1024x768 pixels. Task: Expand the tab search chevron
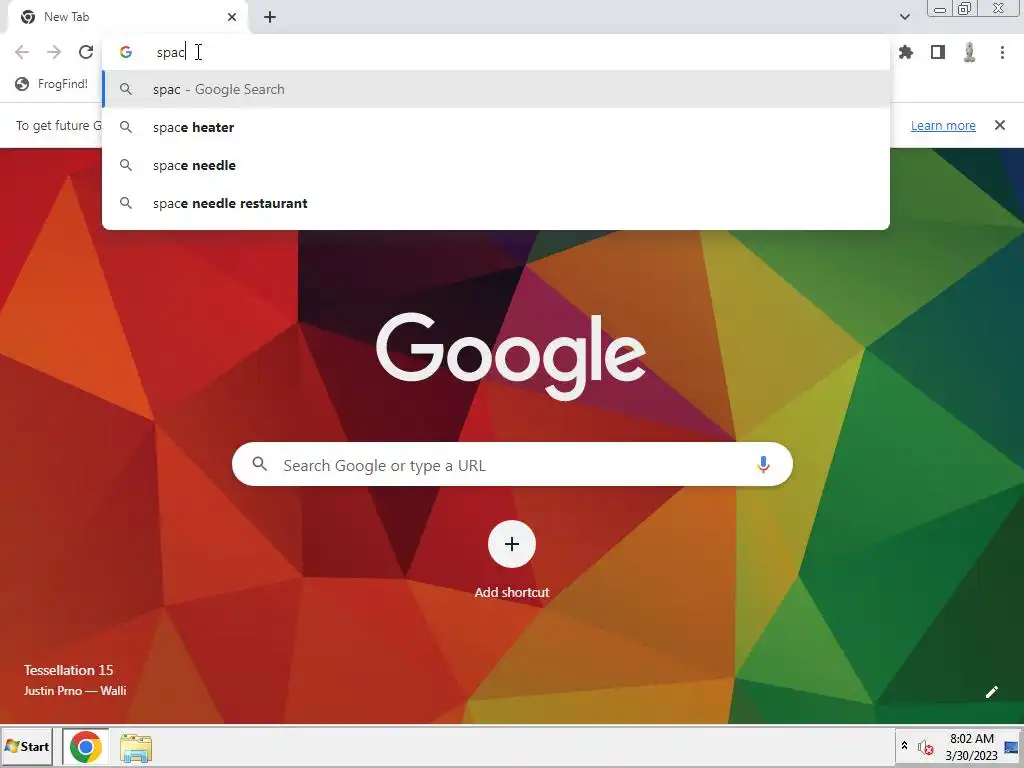(904, 17)
